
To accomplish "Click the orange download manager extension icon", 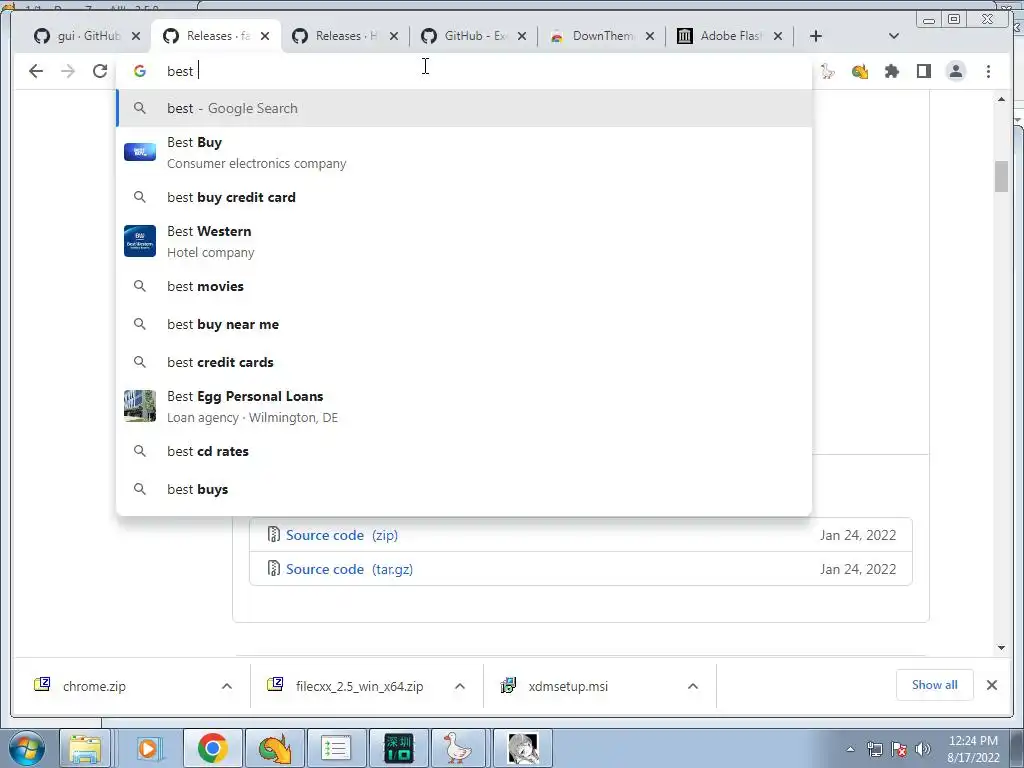I will point(860,71).
